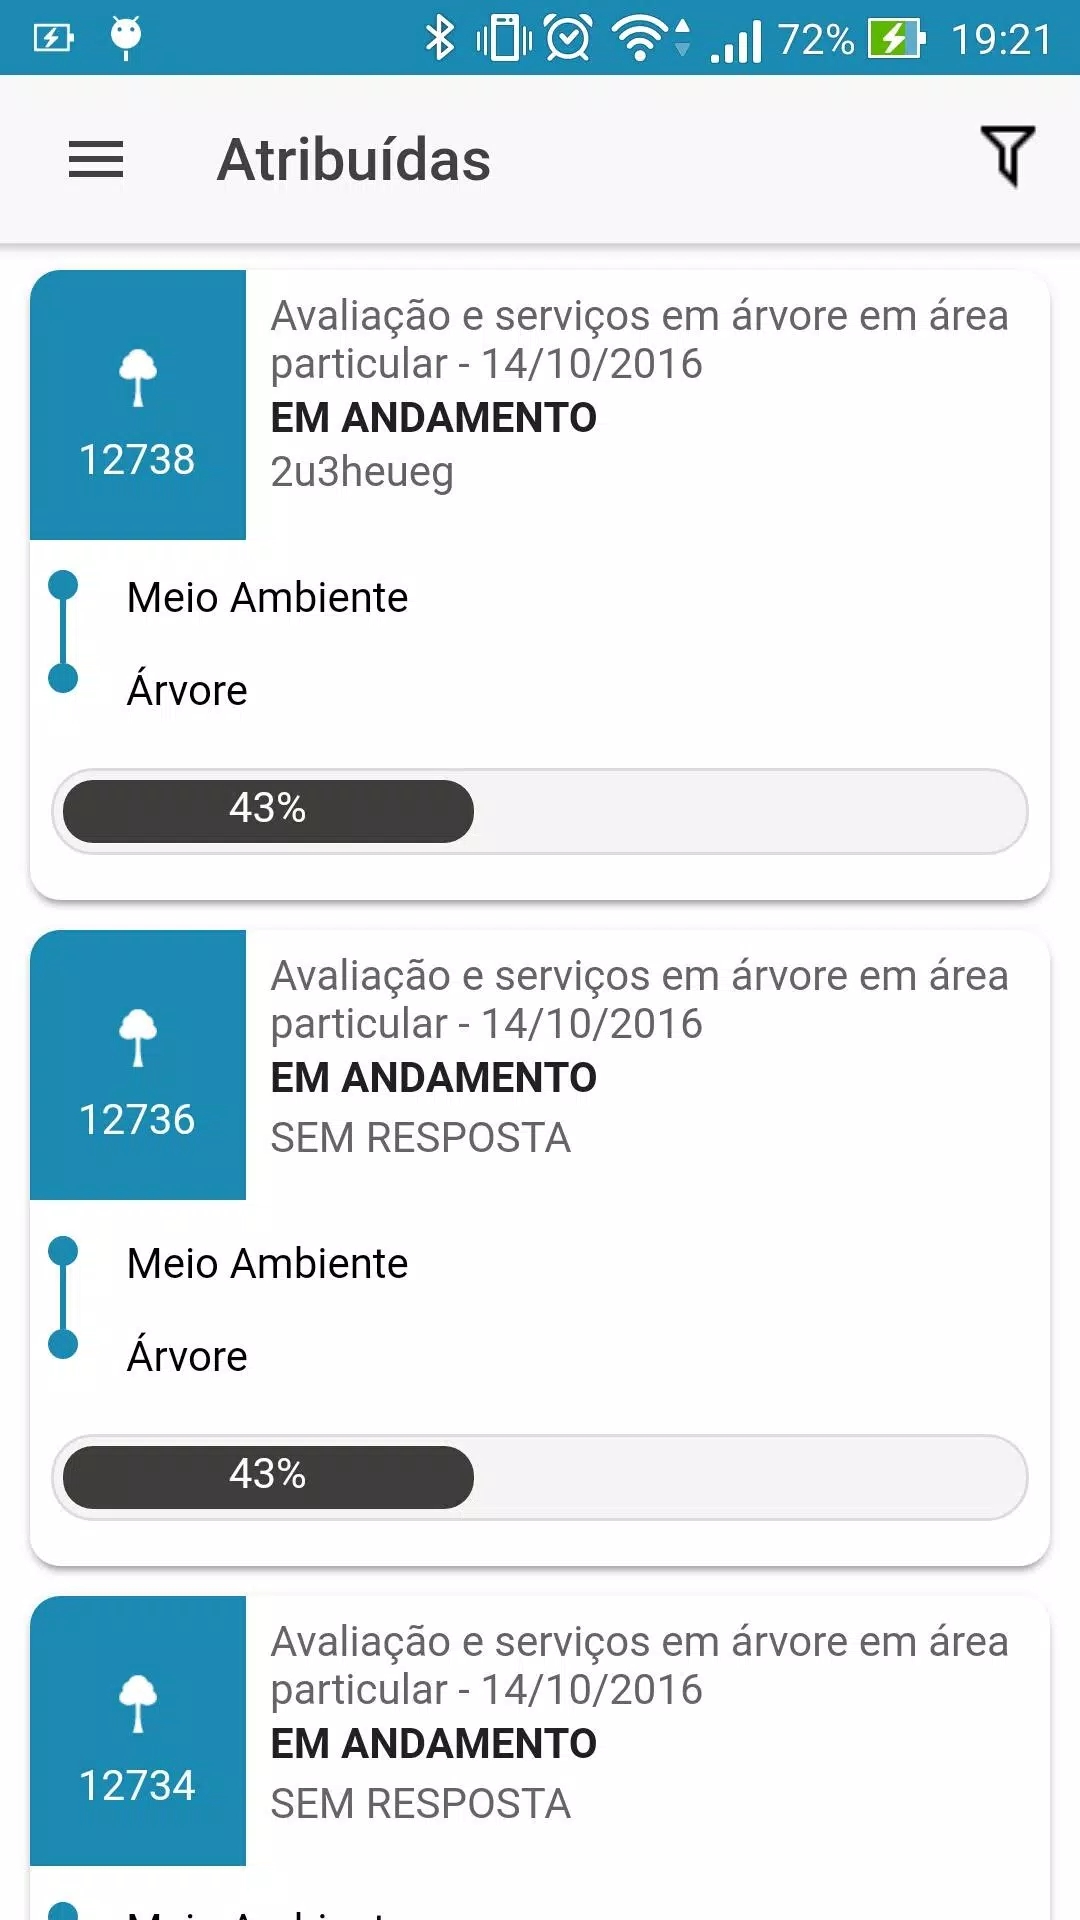This screenshot has width=1080, height=1920.
Task: Select Meio Ambiente in first card
Action: pyautogui.click(x=267, y=598)
